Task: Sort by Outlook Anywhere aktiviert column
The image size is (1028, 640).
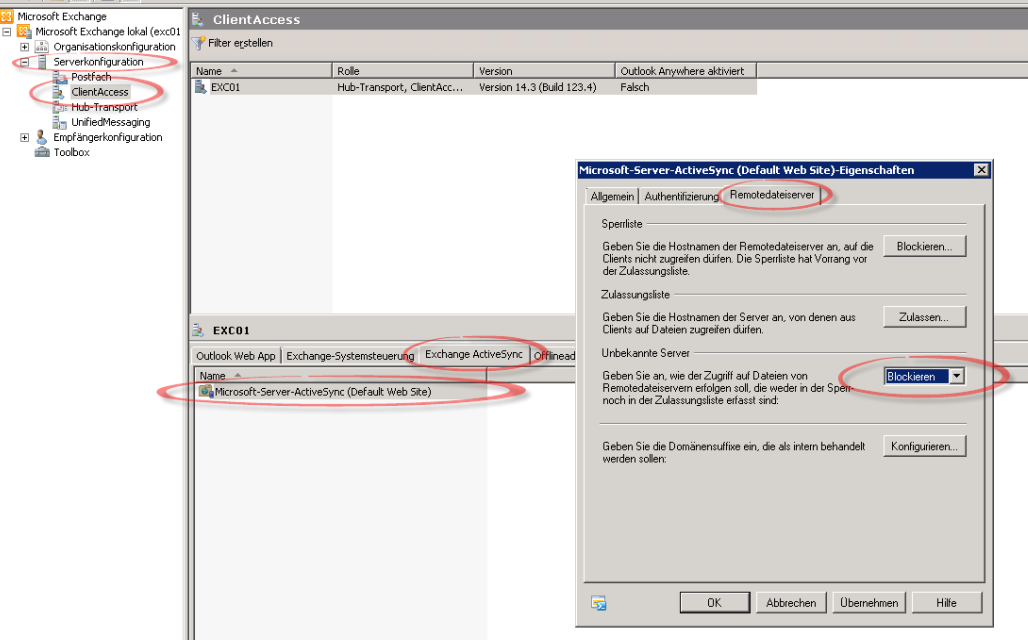Action: 686,71
